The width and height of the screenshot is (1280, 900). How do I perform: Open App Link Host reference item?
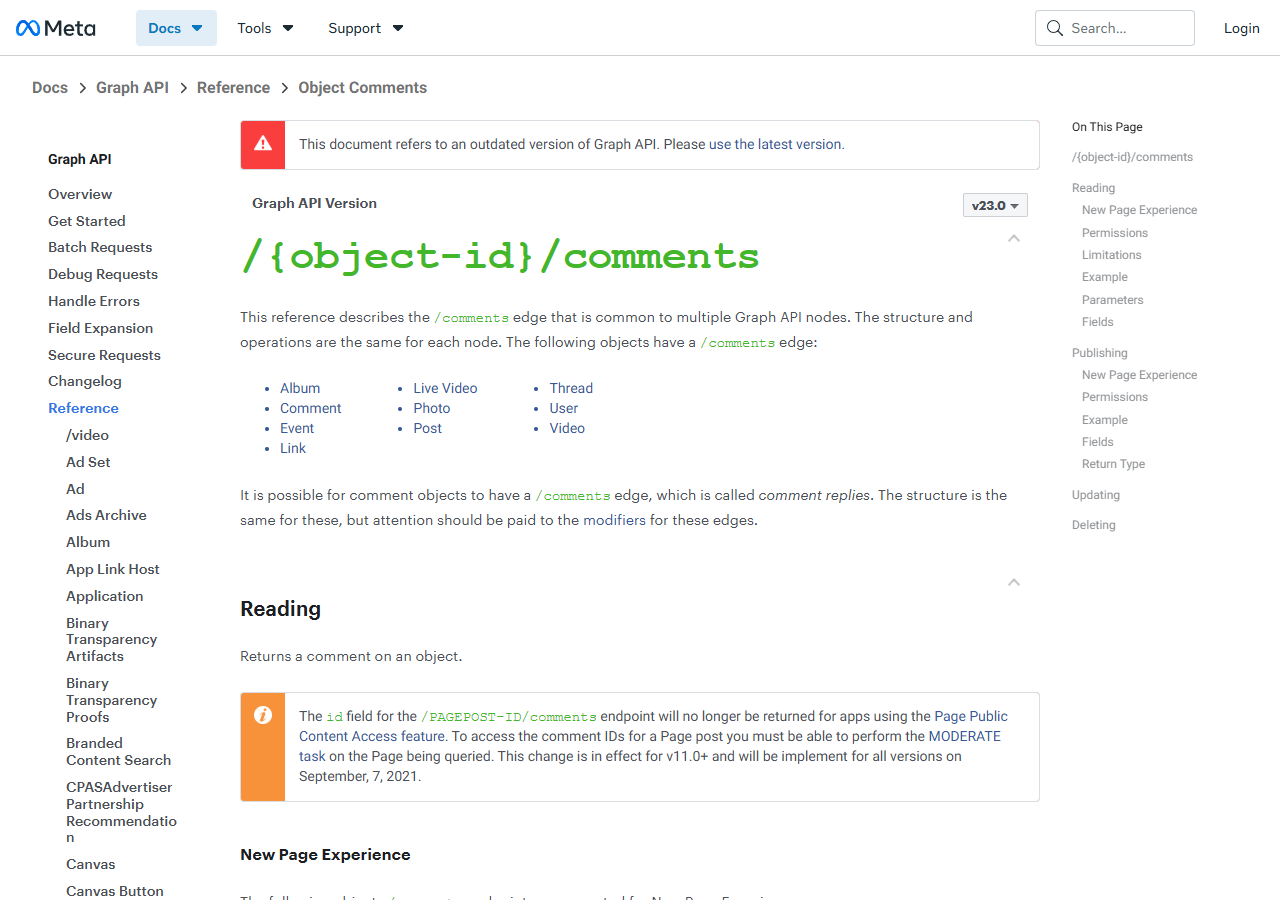pos(113,569)
